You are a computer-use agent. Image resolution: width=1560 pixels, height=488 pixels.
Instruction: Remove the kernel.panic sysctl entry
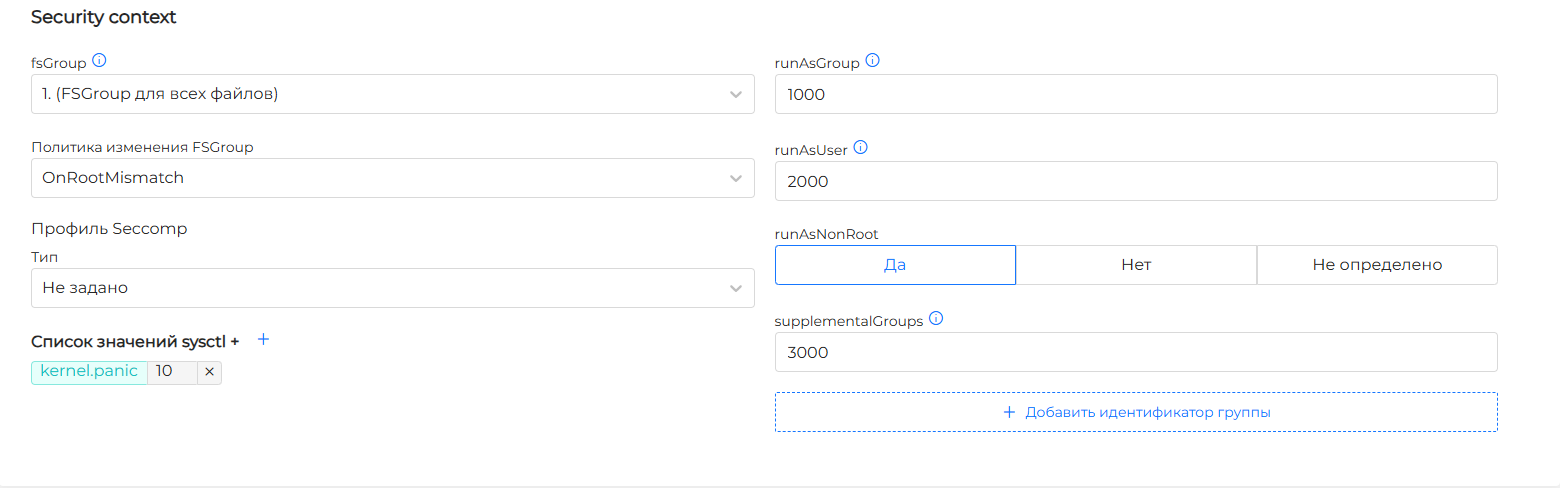209,372
